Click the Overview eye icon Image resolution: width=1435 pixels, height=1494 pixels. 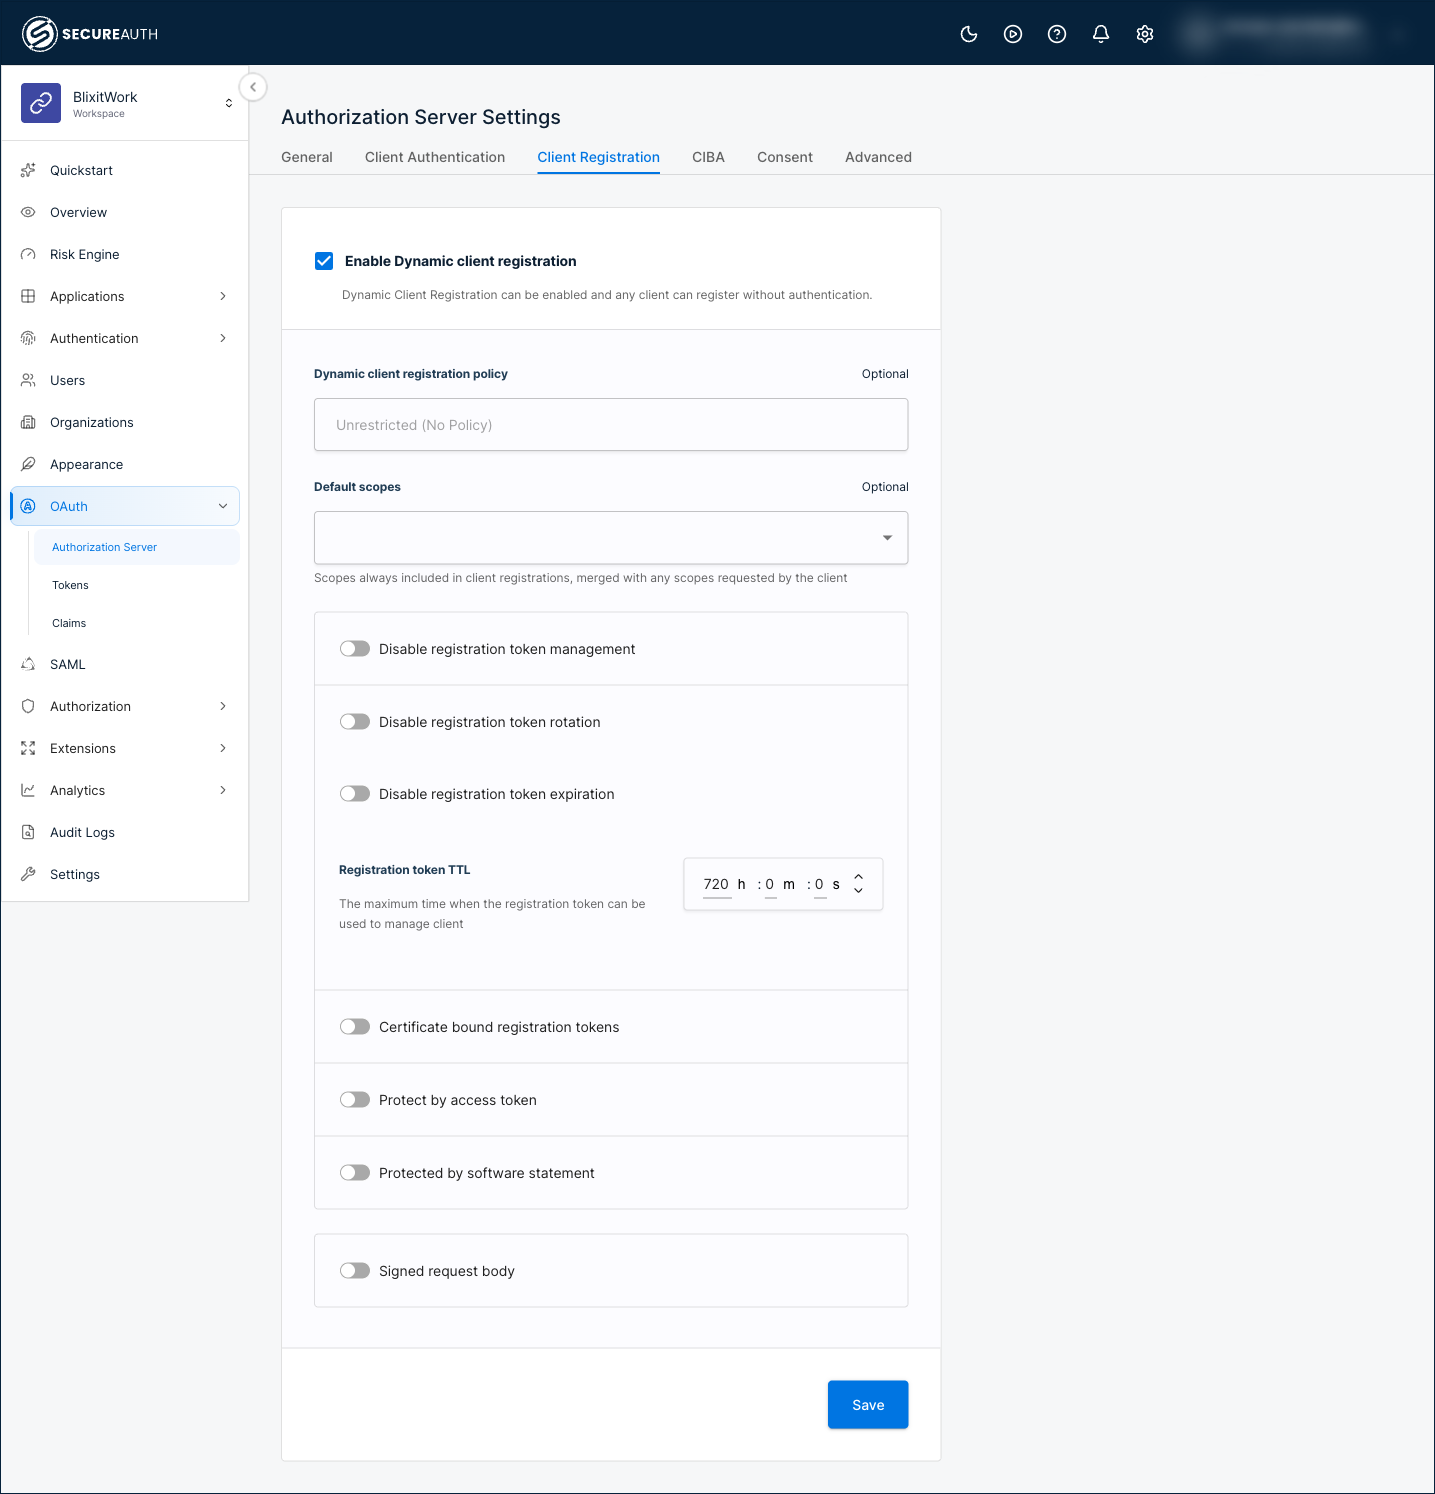pyautogui.click(x=28, y=212)
